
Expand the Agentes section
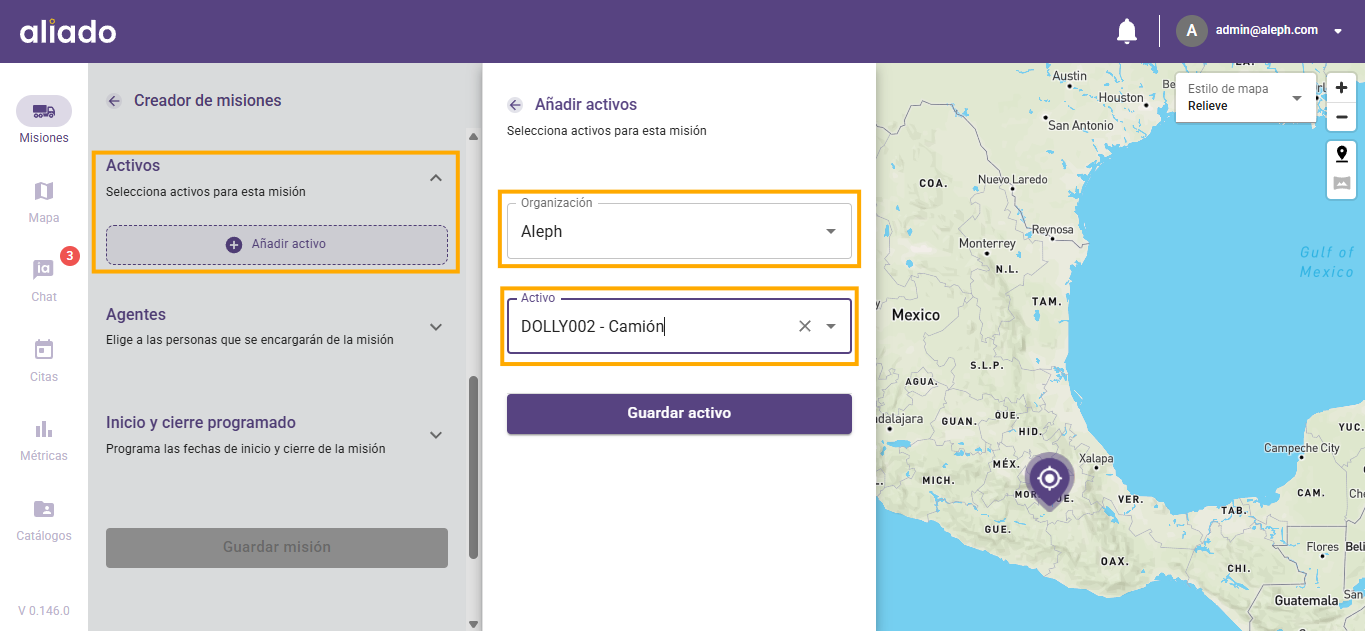435,327
